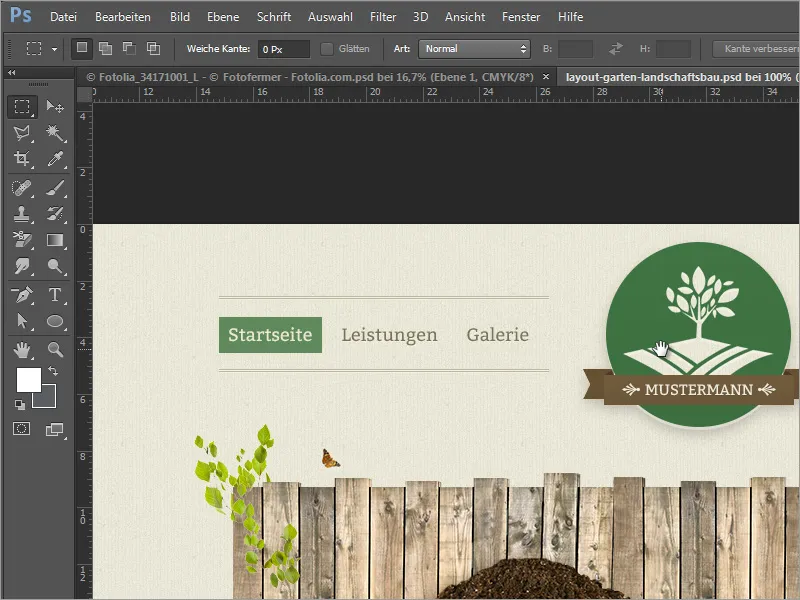Screen dimensions: 800x600
Task: Choose New Selection mode
Action: pos(82,48)
